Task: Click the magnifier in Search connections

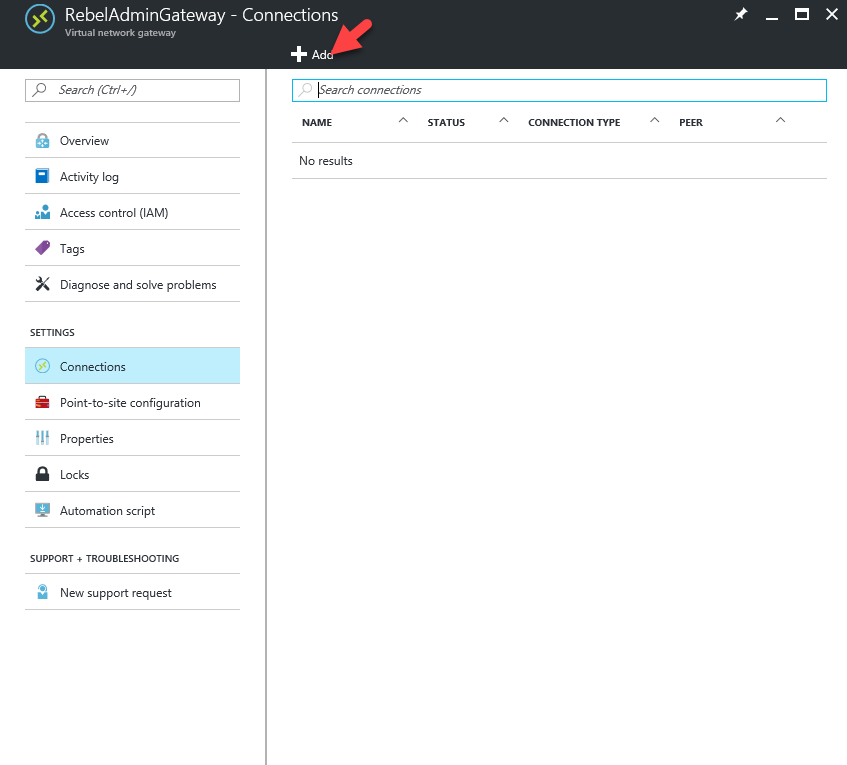Action: (306, 90)
